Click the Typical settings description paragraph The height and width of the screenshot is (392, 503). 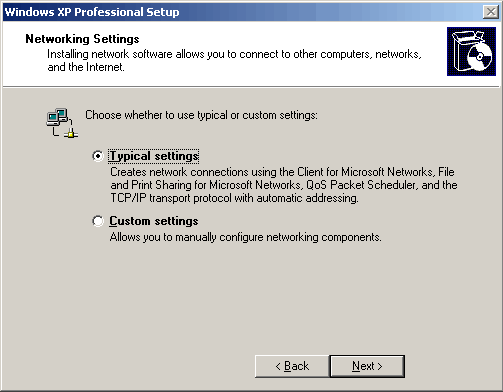click(284, 185)
